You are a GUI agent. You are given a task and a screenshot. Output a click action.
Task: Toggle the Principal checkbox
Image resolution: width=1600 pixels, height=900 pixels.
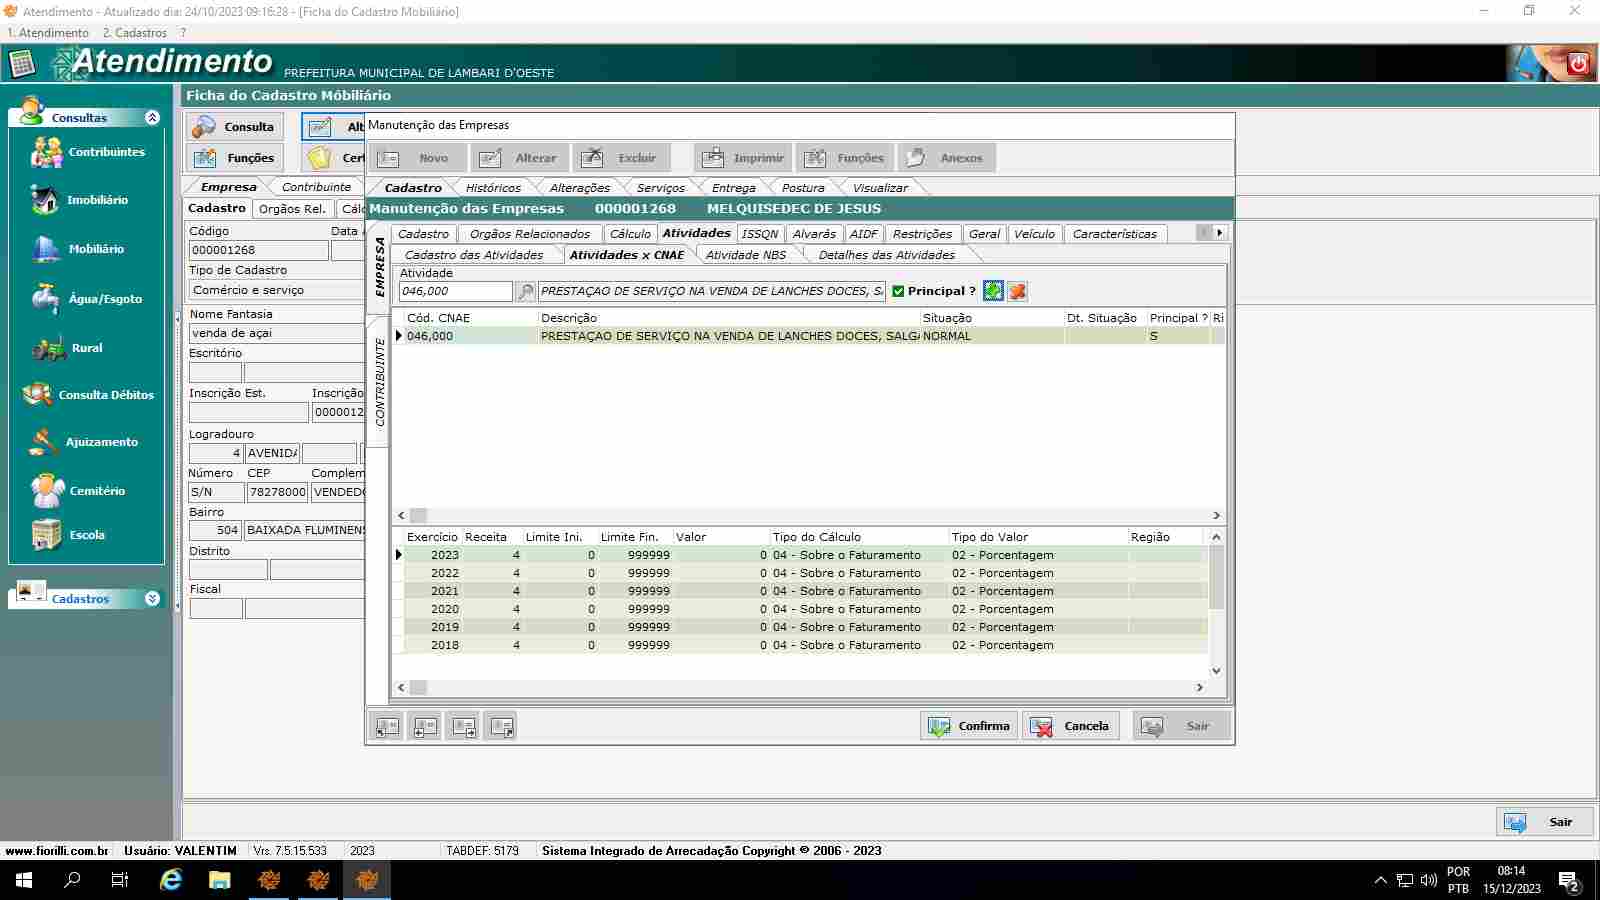point(898,291)
